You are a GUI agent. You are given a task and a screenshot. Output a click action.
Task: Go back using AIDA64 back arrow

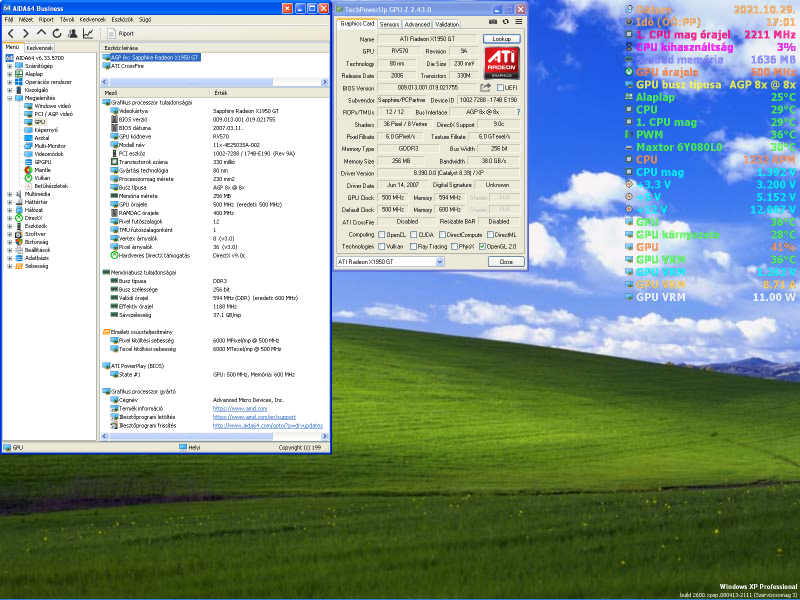tap(11, 33)
